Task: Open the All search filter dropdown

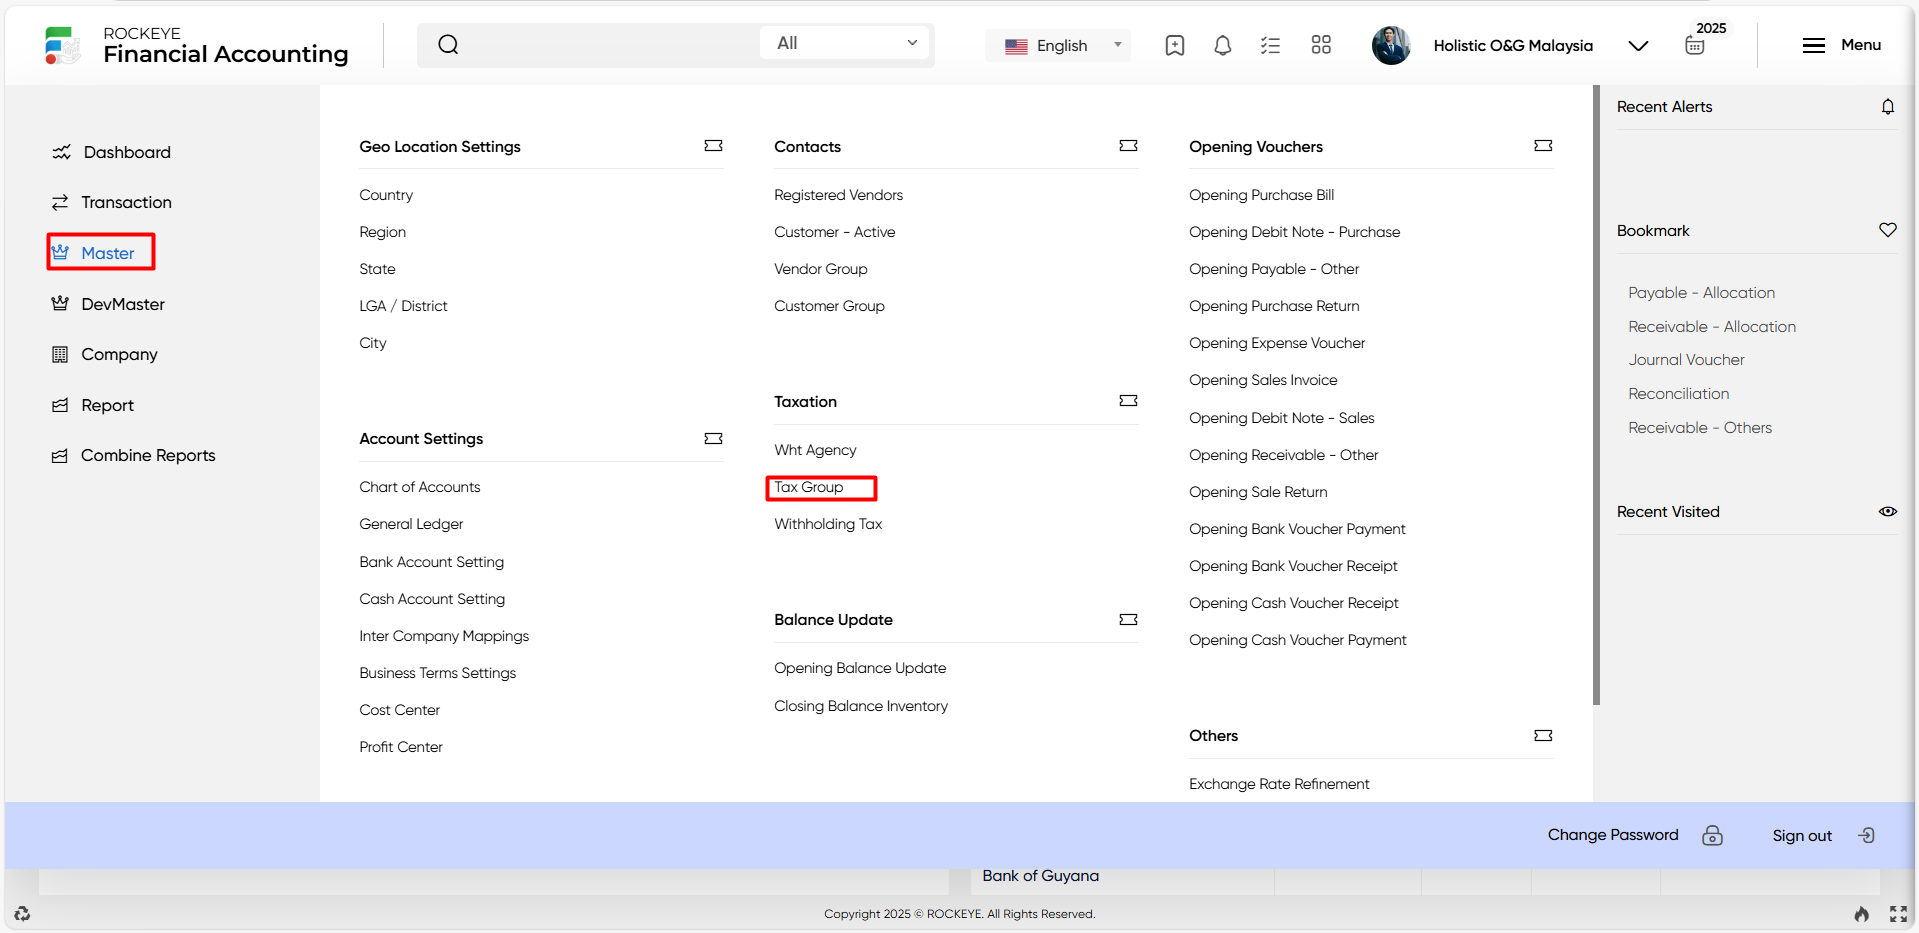Action: [845, 43]
